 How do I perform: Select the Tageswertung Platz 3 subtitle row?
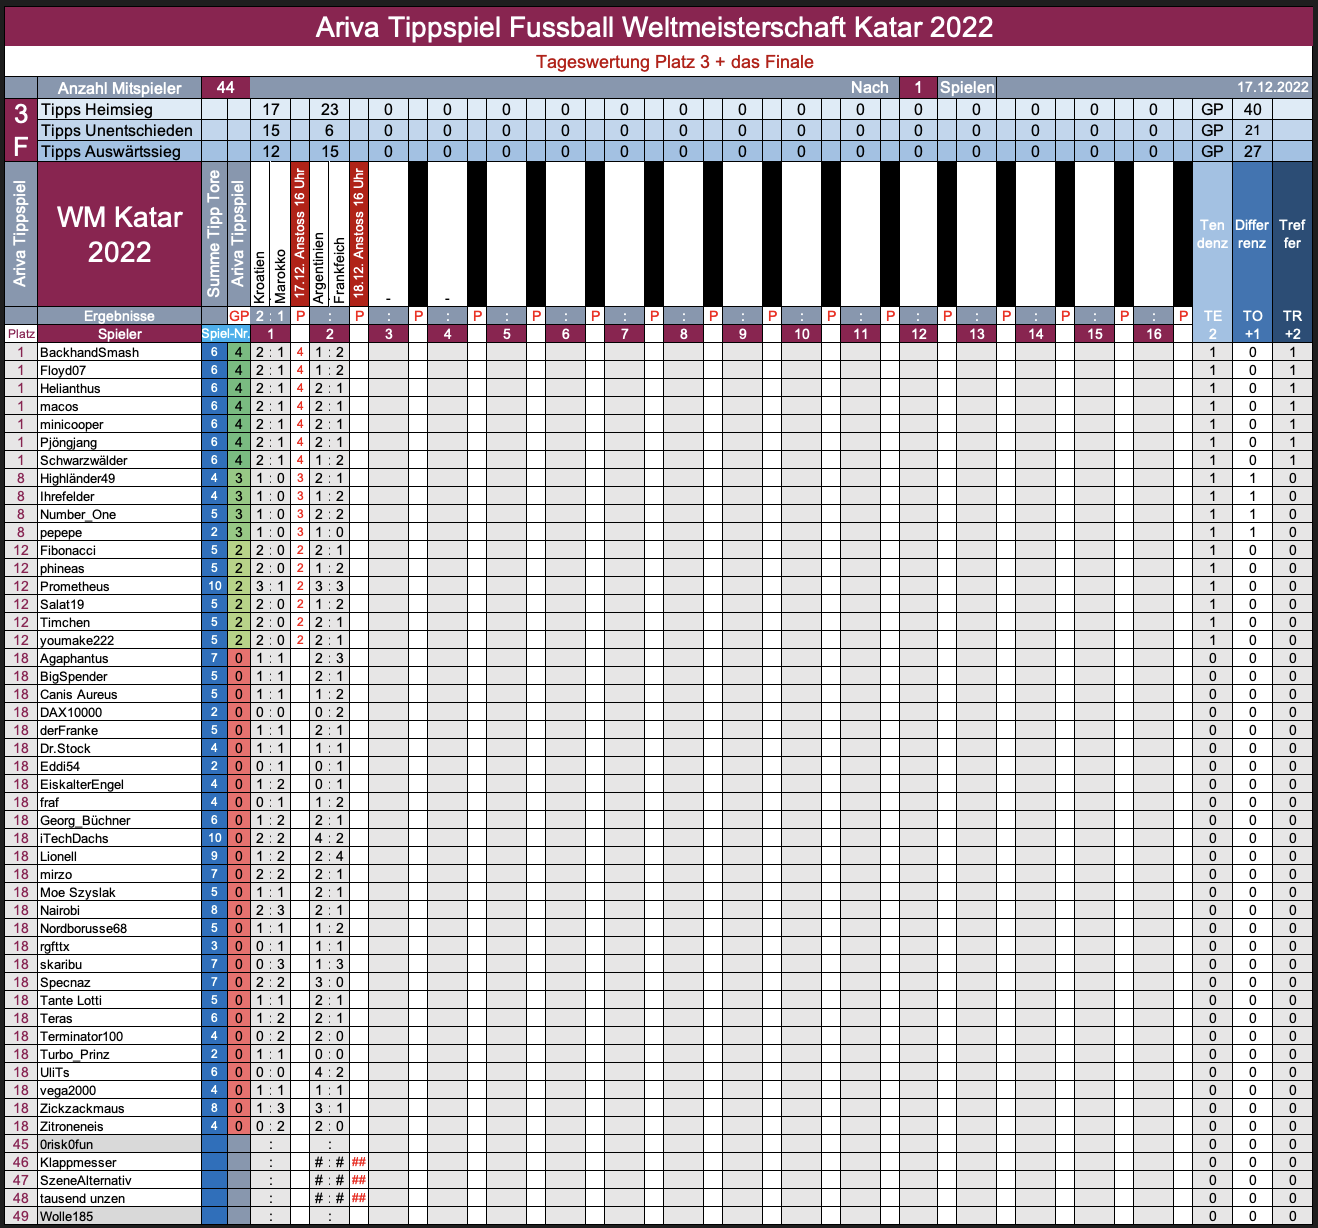click(x=674, y=62)
